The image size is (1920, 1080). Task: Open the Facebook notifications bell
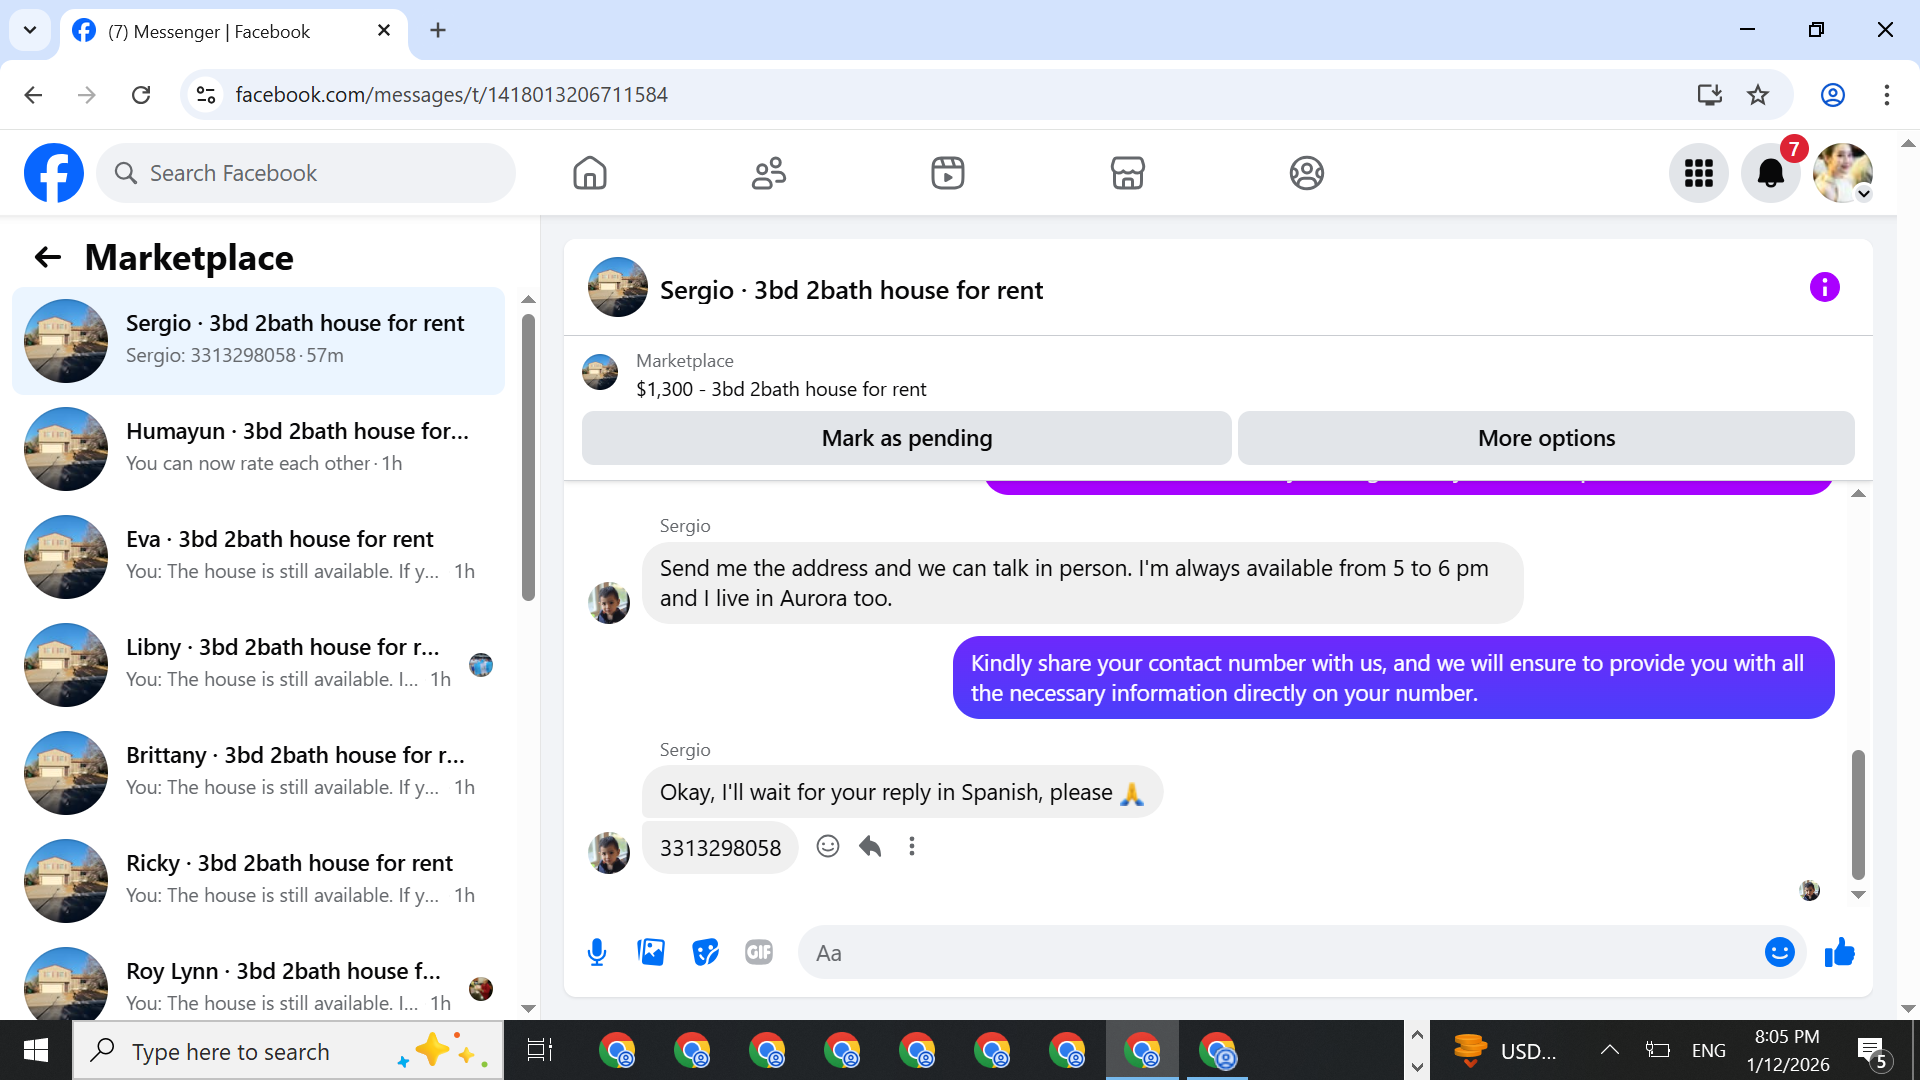1770,173
